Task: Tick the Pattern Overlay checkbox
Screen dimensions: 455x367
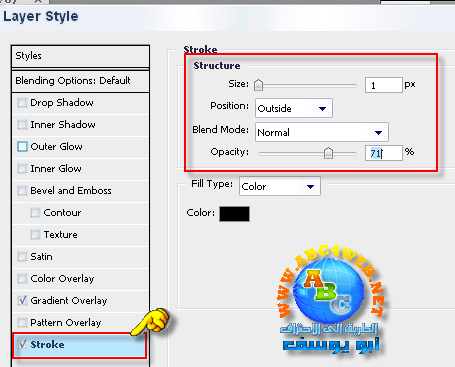Action: [22, 323]
